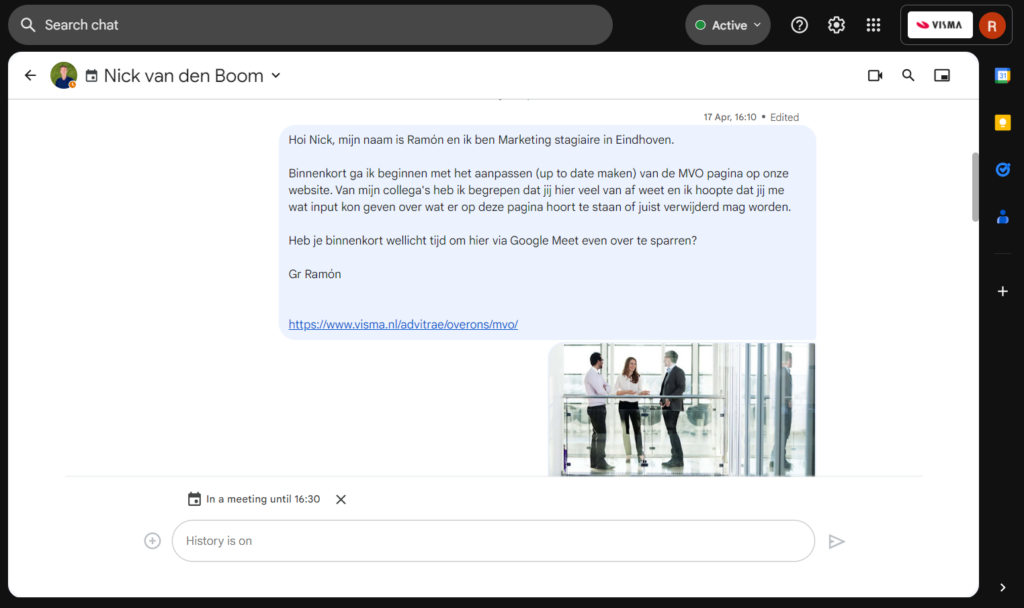Open Google Keep side panel

[1002, 123]
